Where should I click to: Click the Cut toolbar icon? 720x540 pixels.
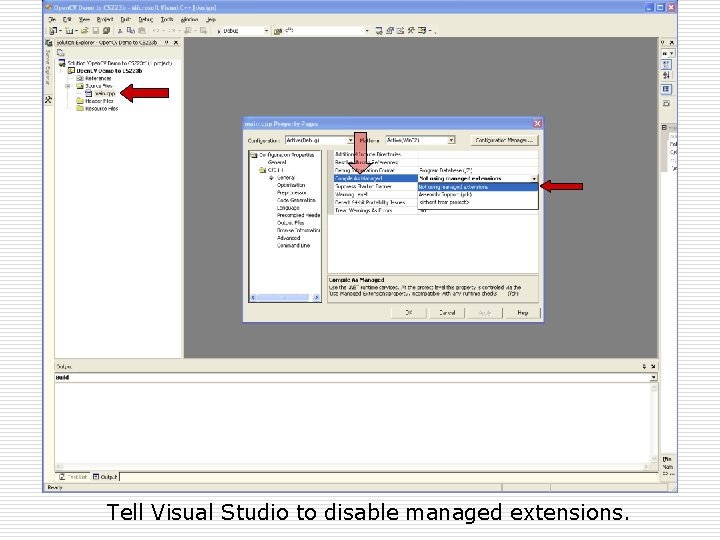coord(120,31)
